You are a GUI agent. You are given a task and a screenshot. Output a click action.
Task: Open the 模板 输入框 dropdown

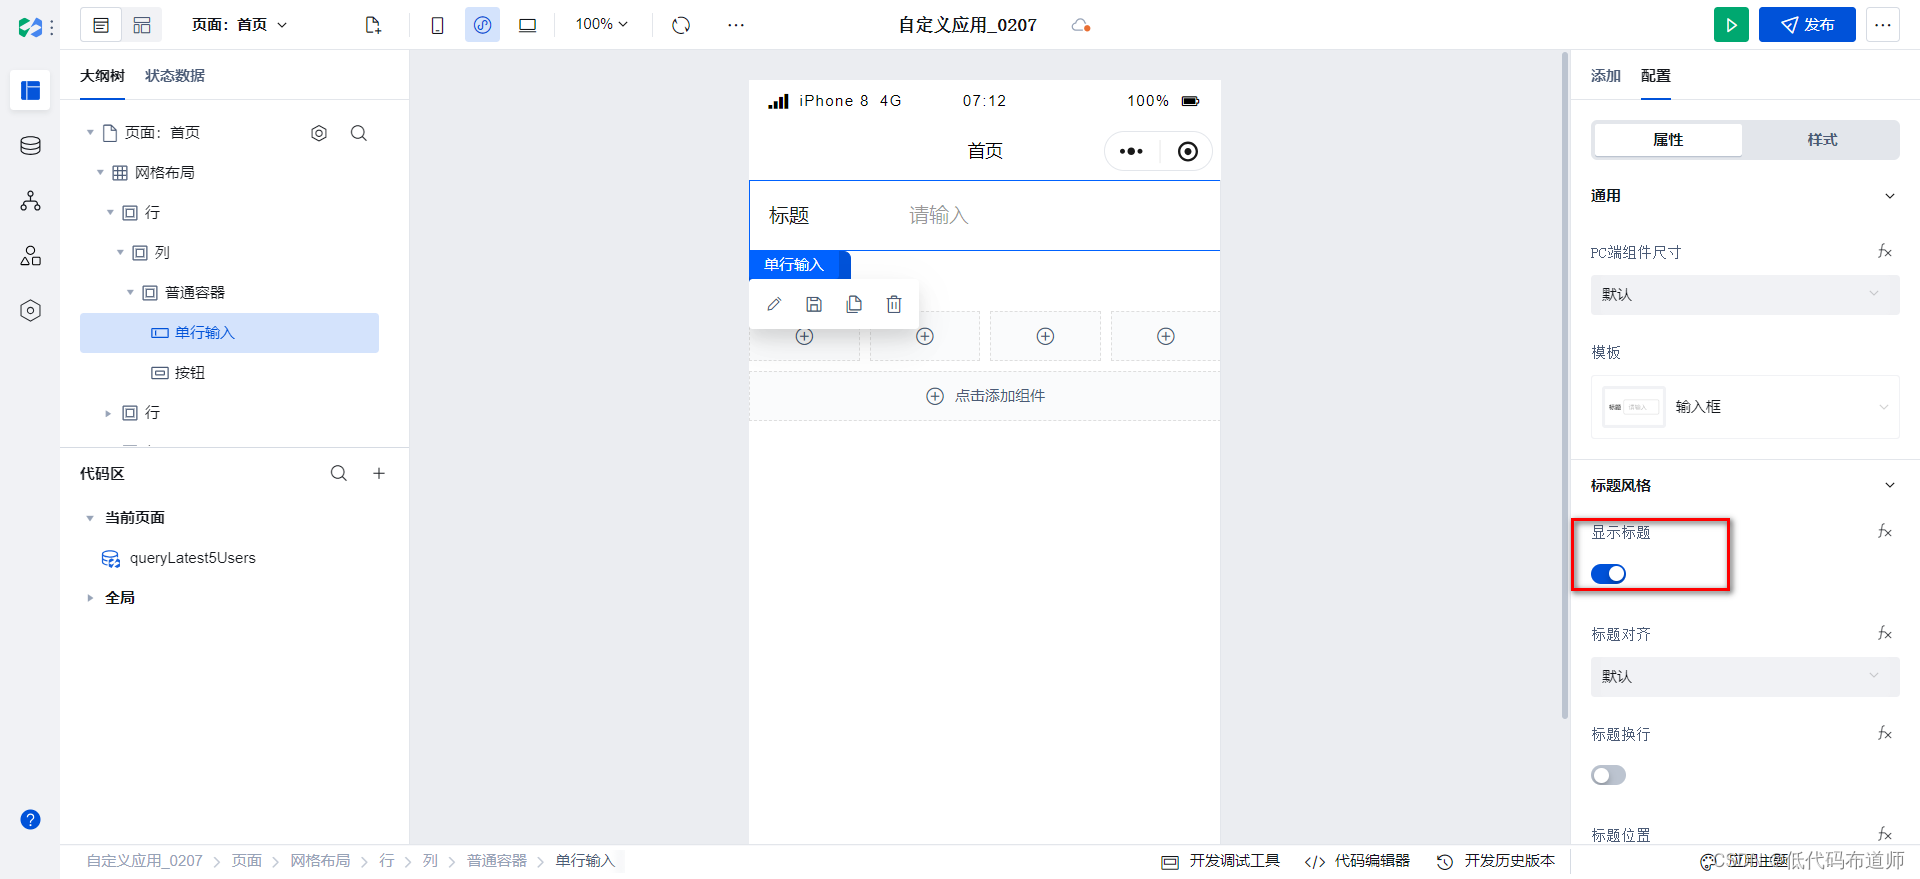pyautogui.click(x=1745, y=407)
